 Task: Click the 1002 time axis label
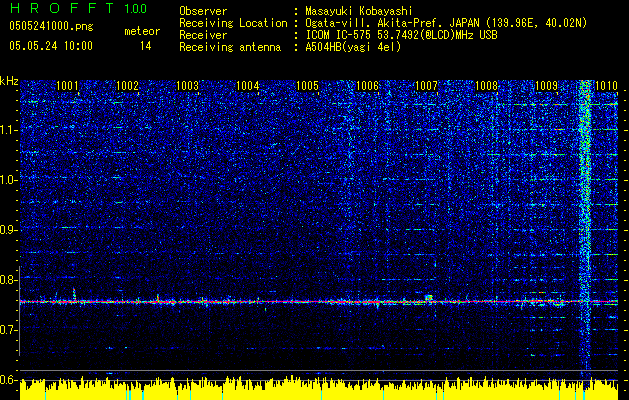127,85
